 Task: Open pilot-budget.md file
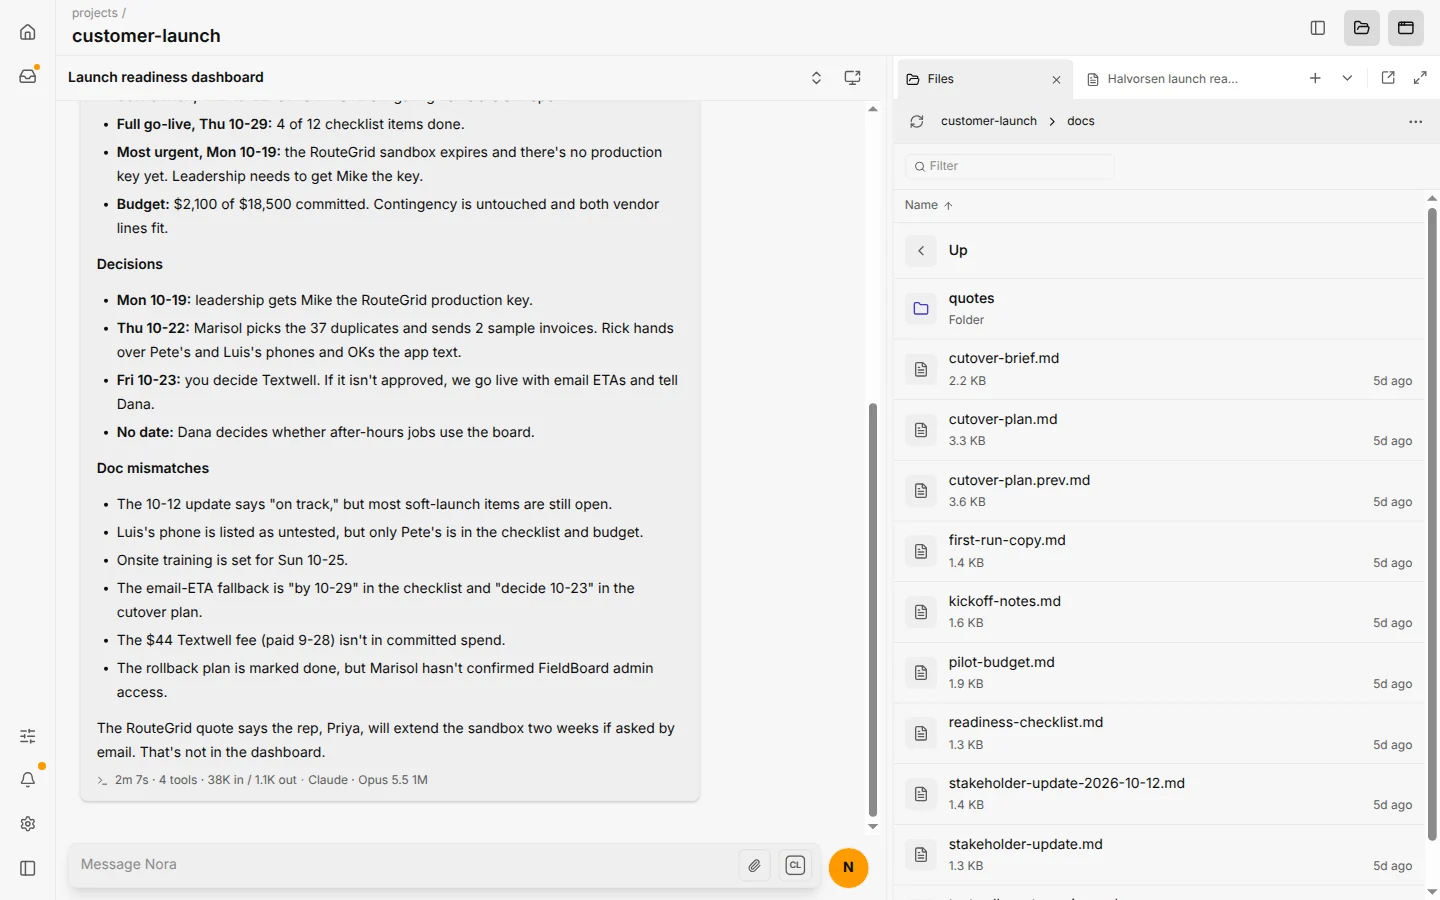tap(1160, 673)
